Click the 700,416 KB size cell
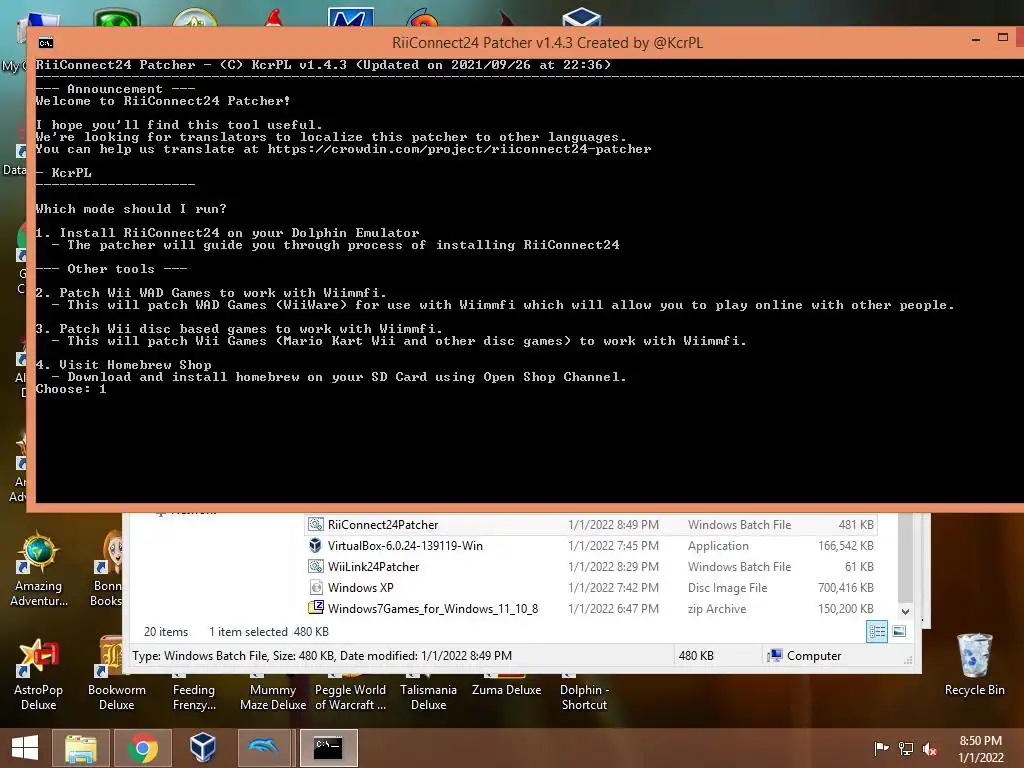The image size is (1024, 768). tap(846, 587)
